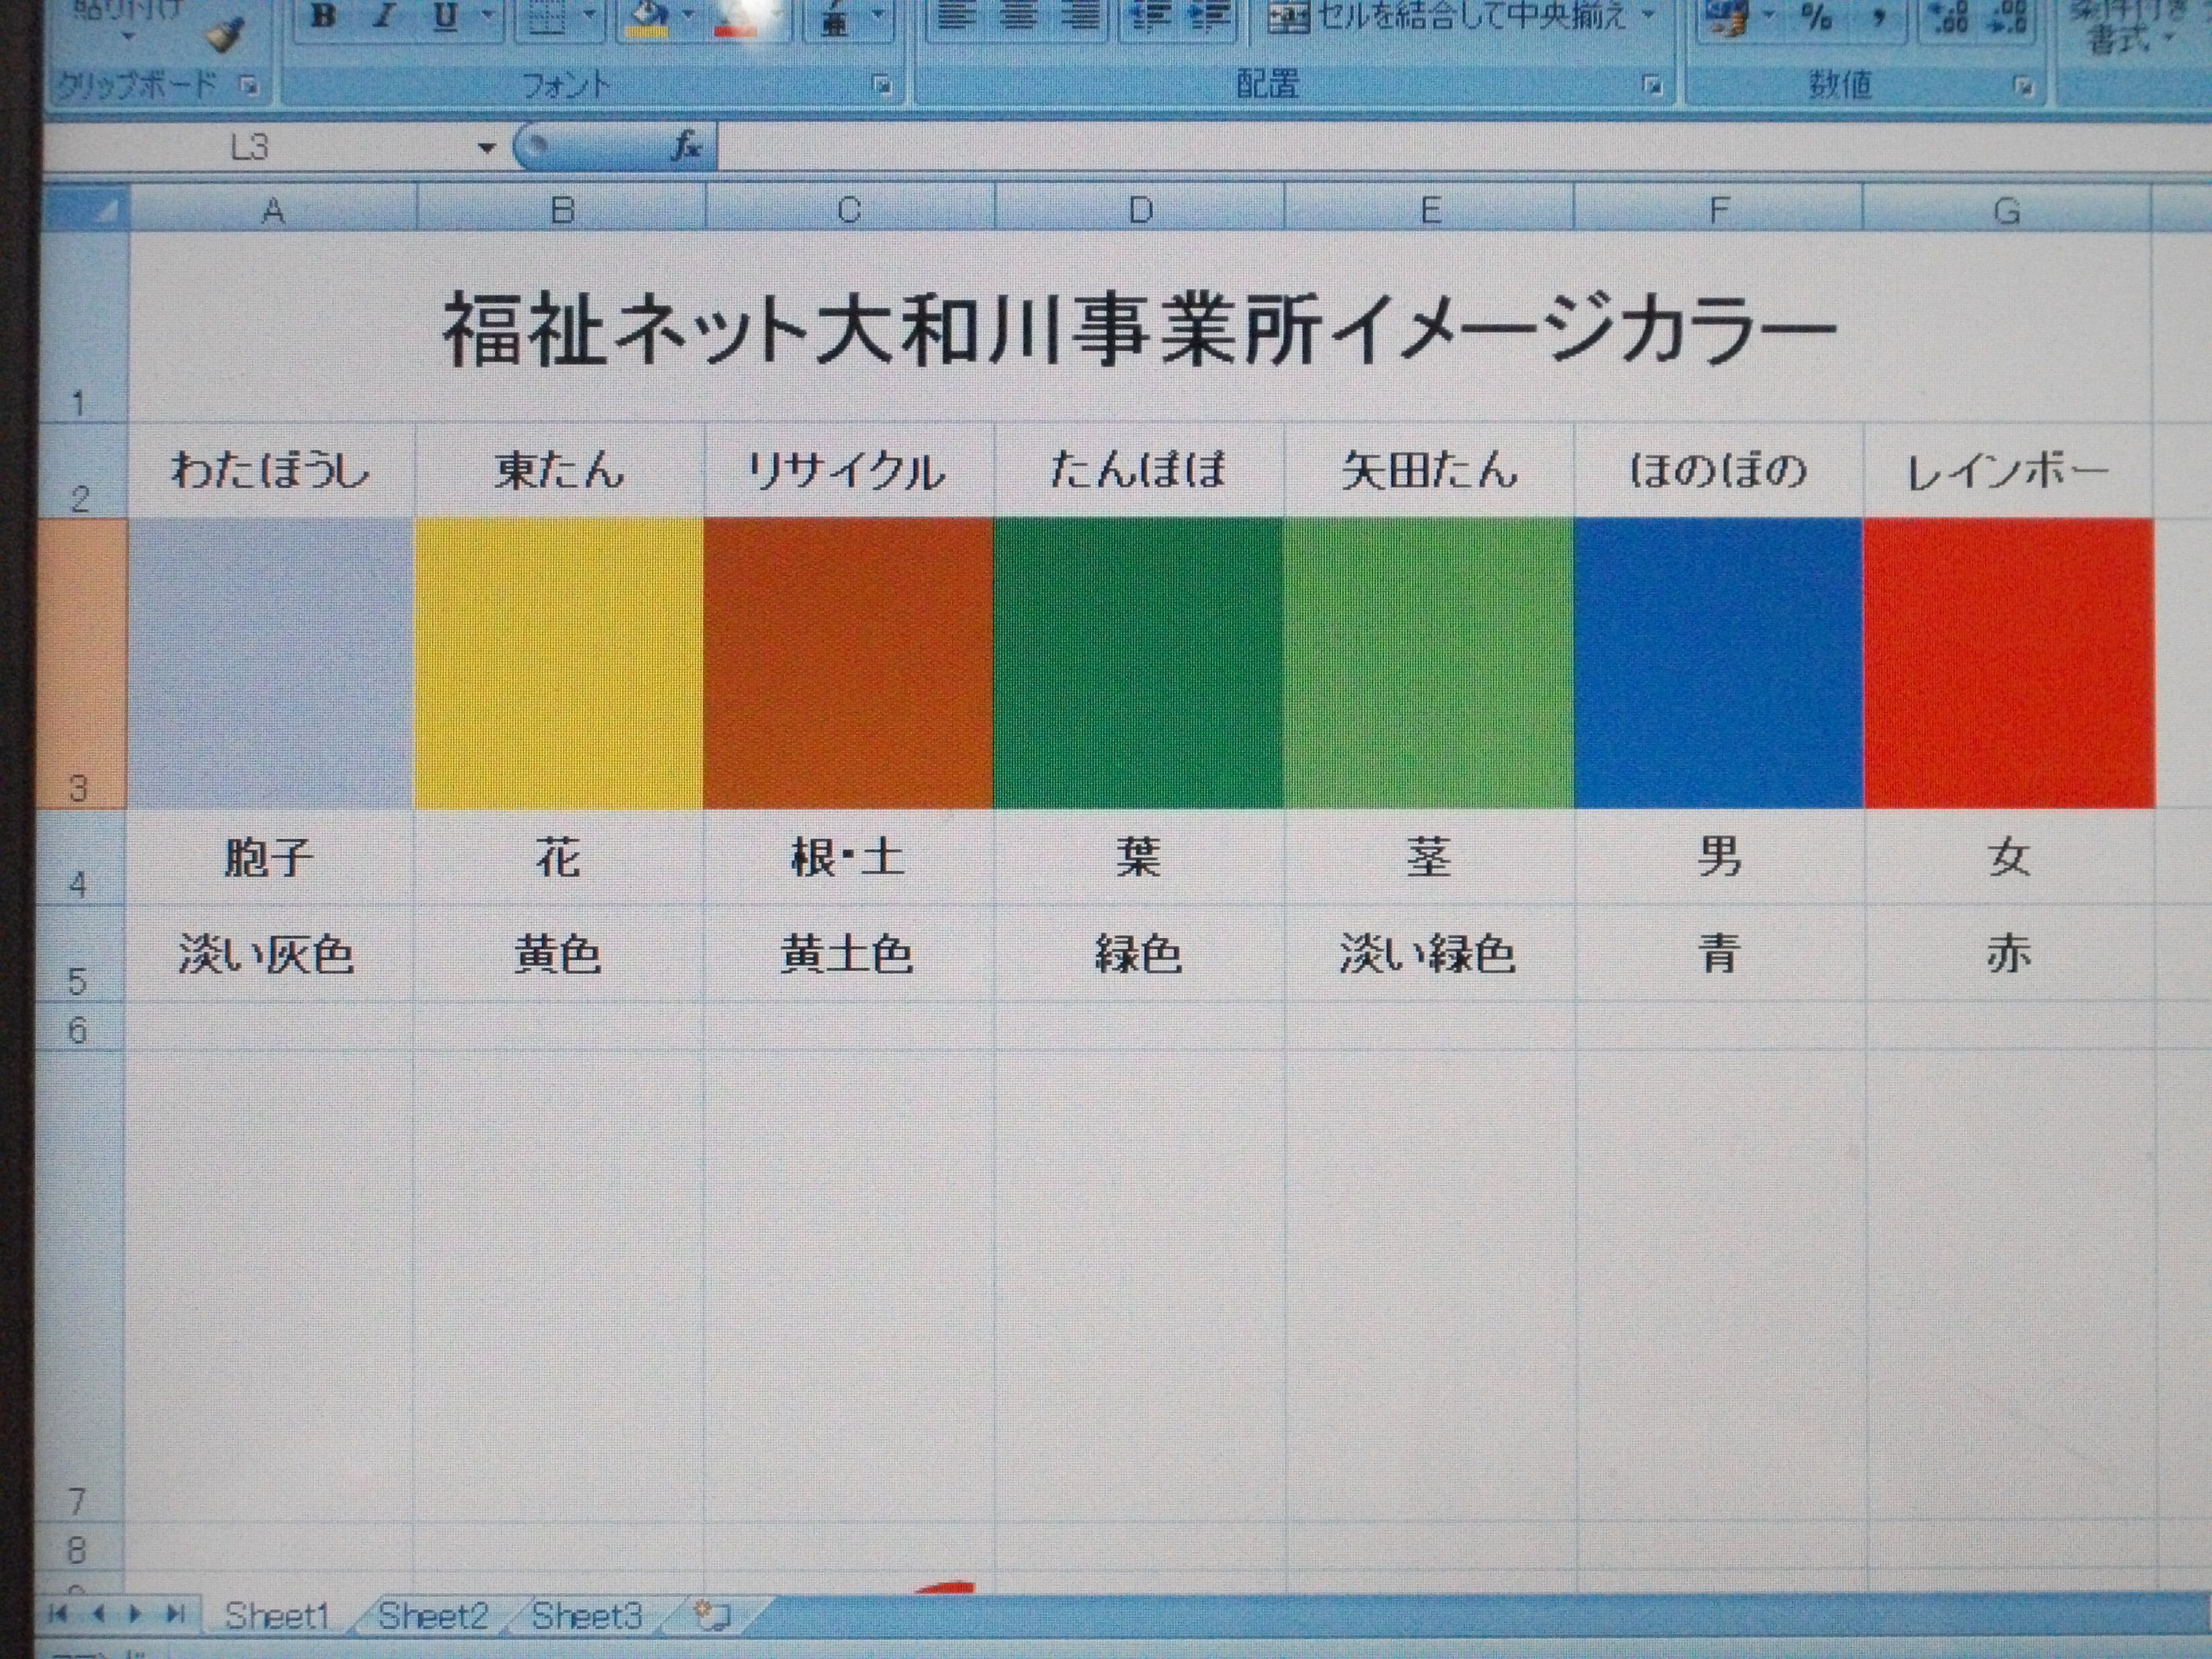This screenshot has width=2212, height=1659.
Task: Decrease decimal places
Action: 2008,17
